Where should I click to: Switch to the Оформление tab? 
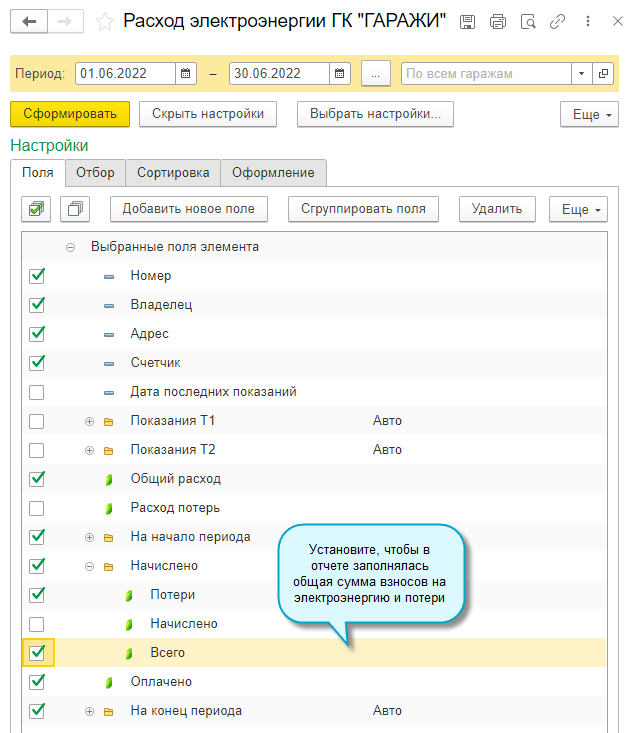pos(273,173)
